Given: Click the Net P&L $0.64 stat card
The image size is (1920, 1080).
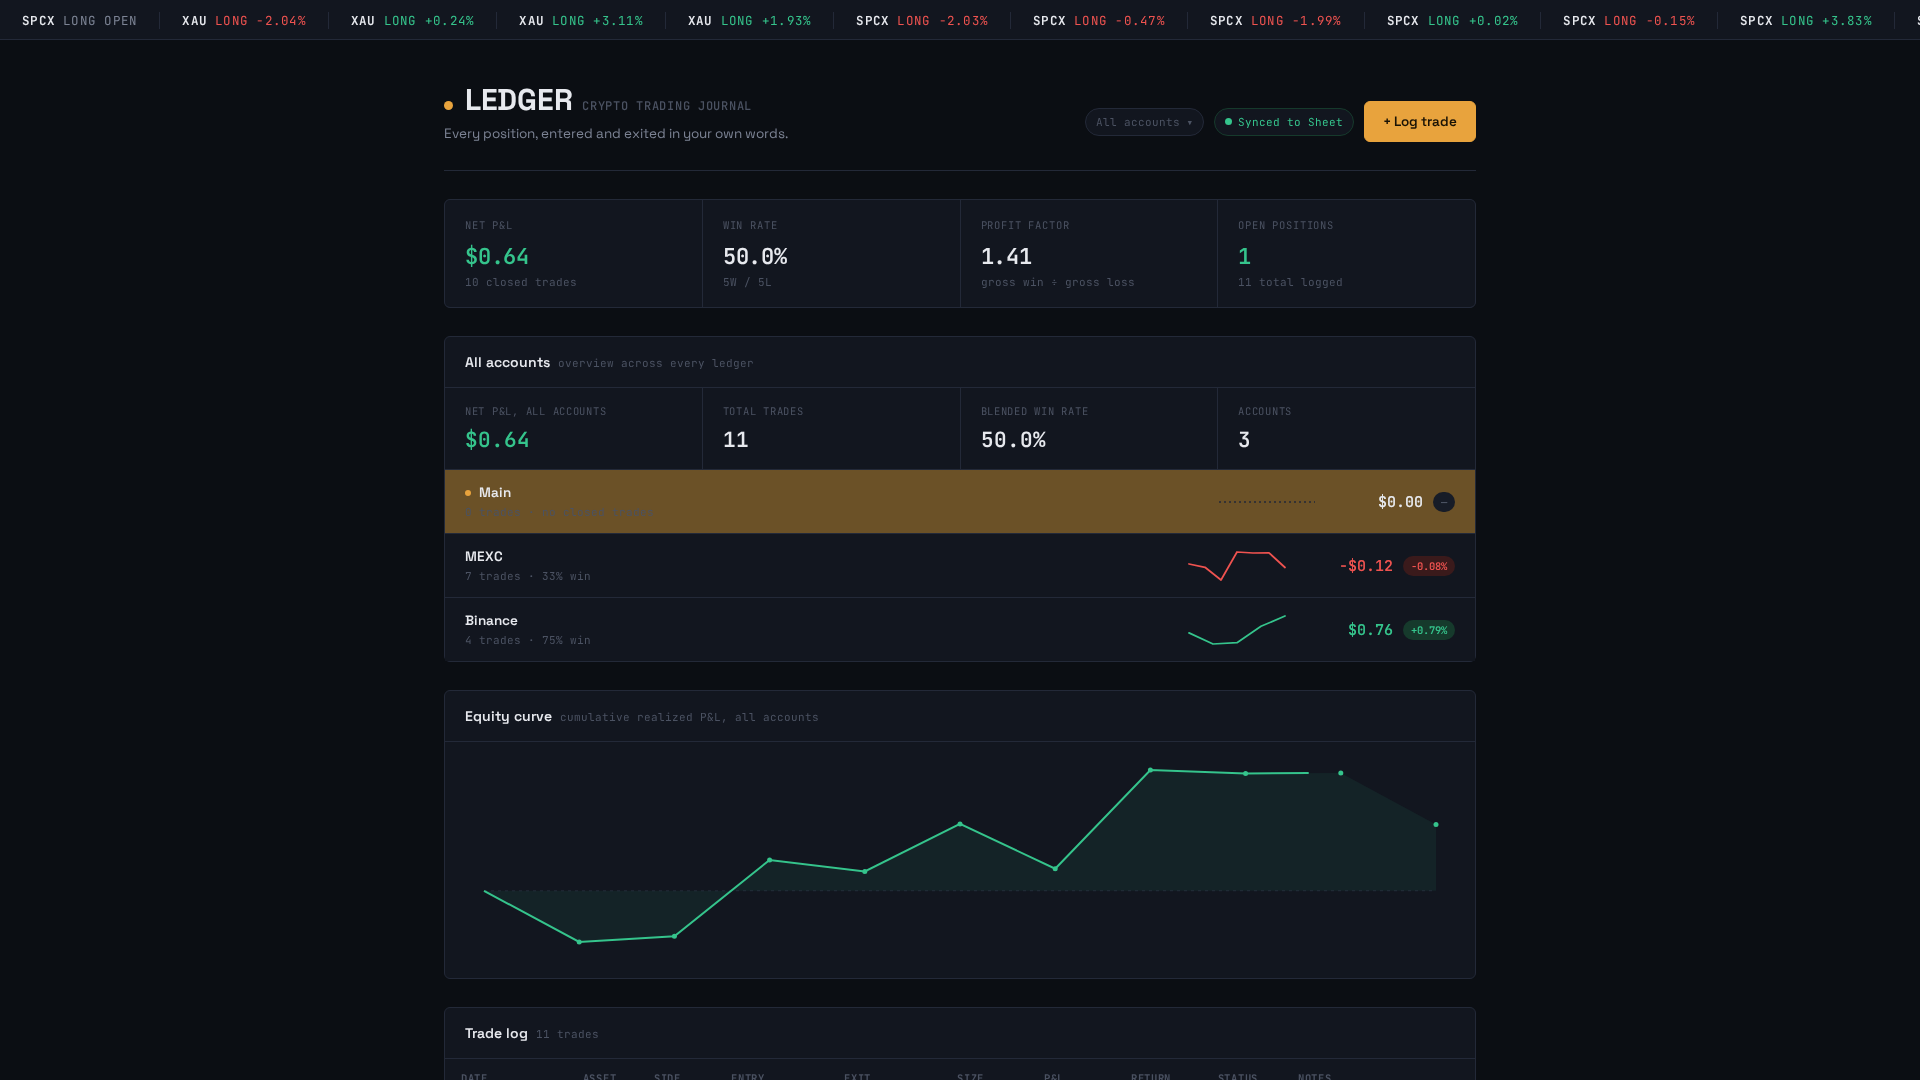Looking at the screenshot, I should [x=573, y=254].
